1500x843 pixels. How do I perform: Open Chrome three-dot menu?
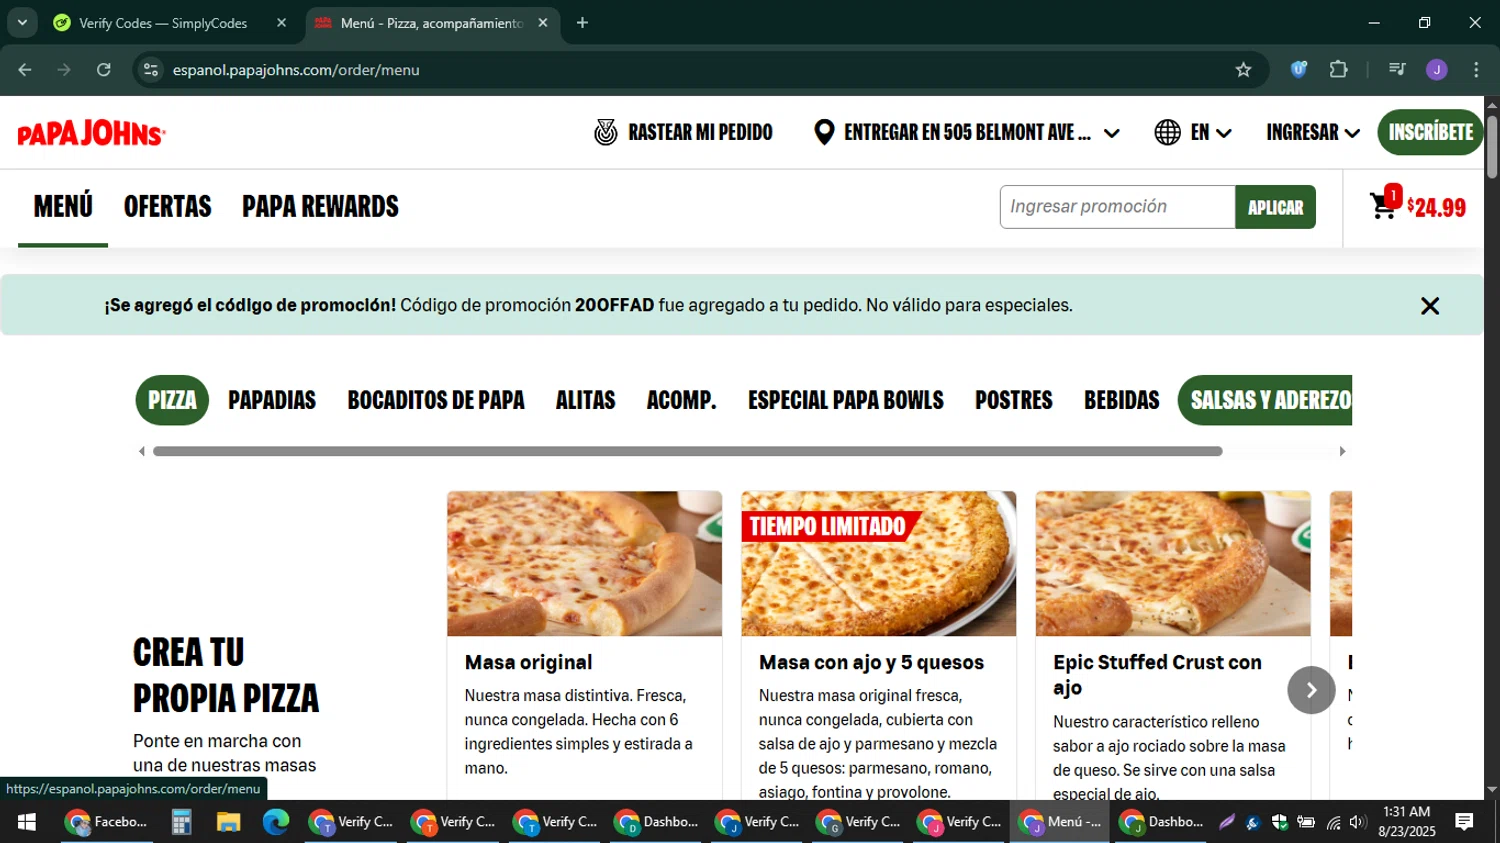1476,69
